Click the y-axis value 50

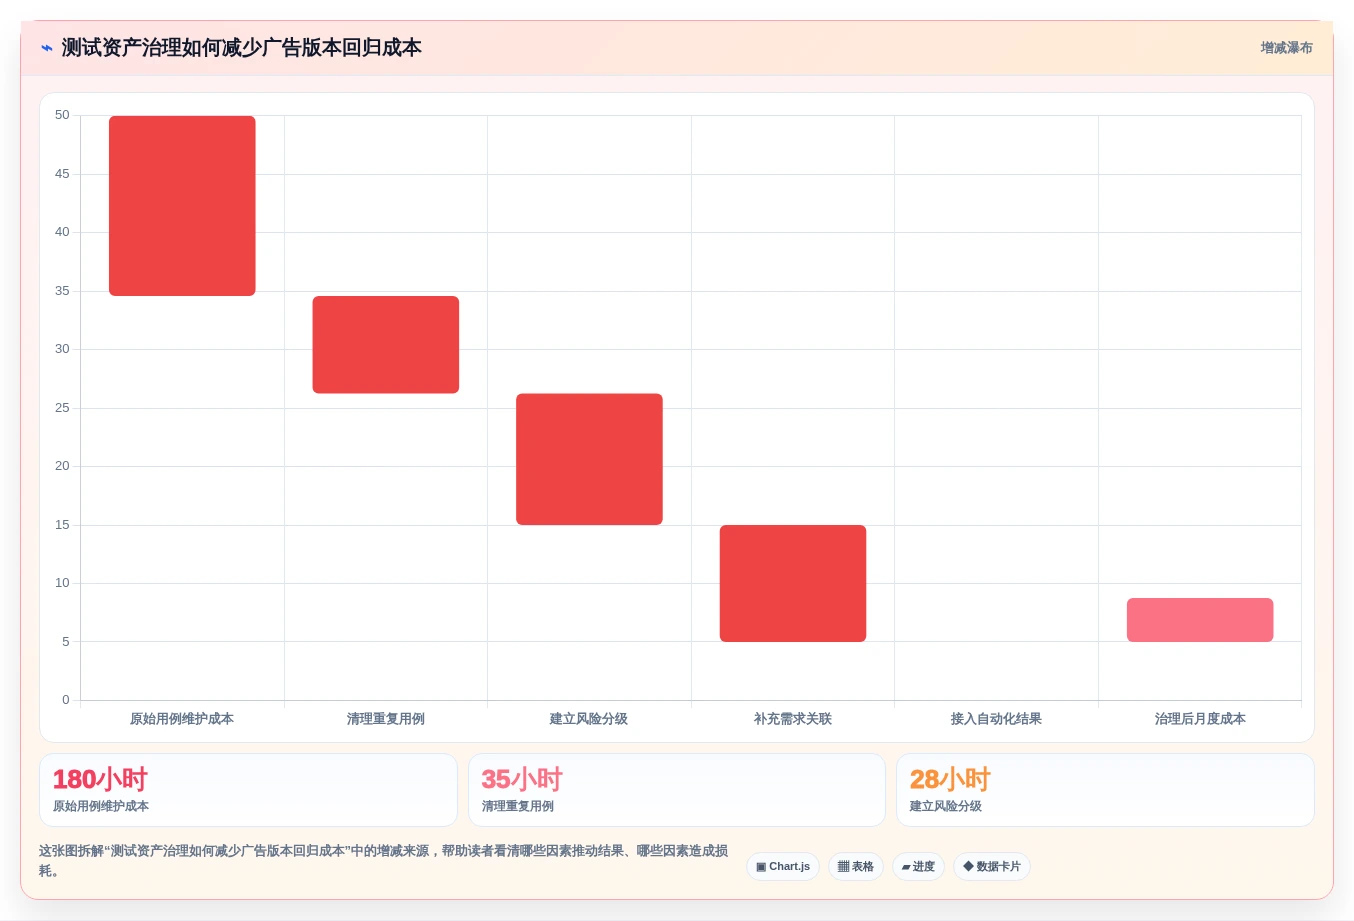tap(62, 115)
